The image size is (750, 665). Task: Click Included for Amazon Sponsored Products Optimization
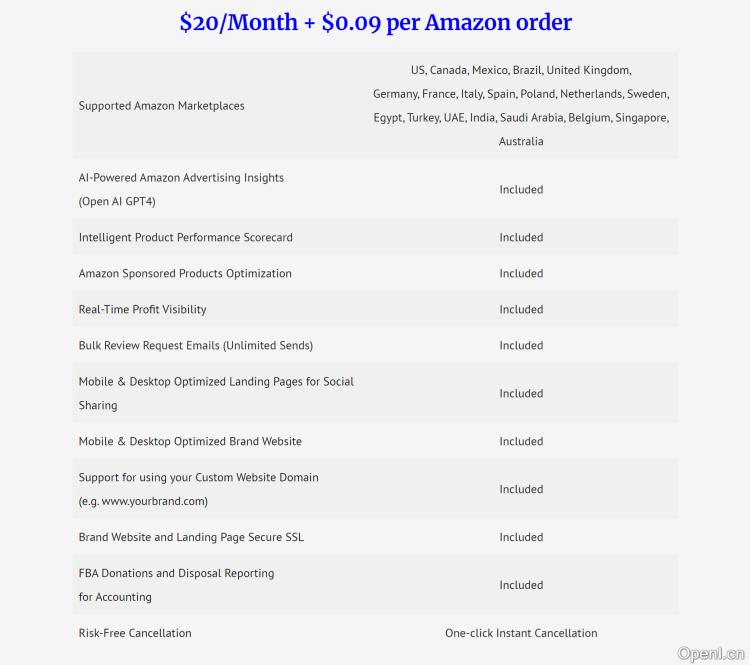[x=521, y=274]
